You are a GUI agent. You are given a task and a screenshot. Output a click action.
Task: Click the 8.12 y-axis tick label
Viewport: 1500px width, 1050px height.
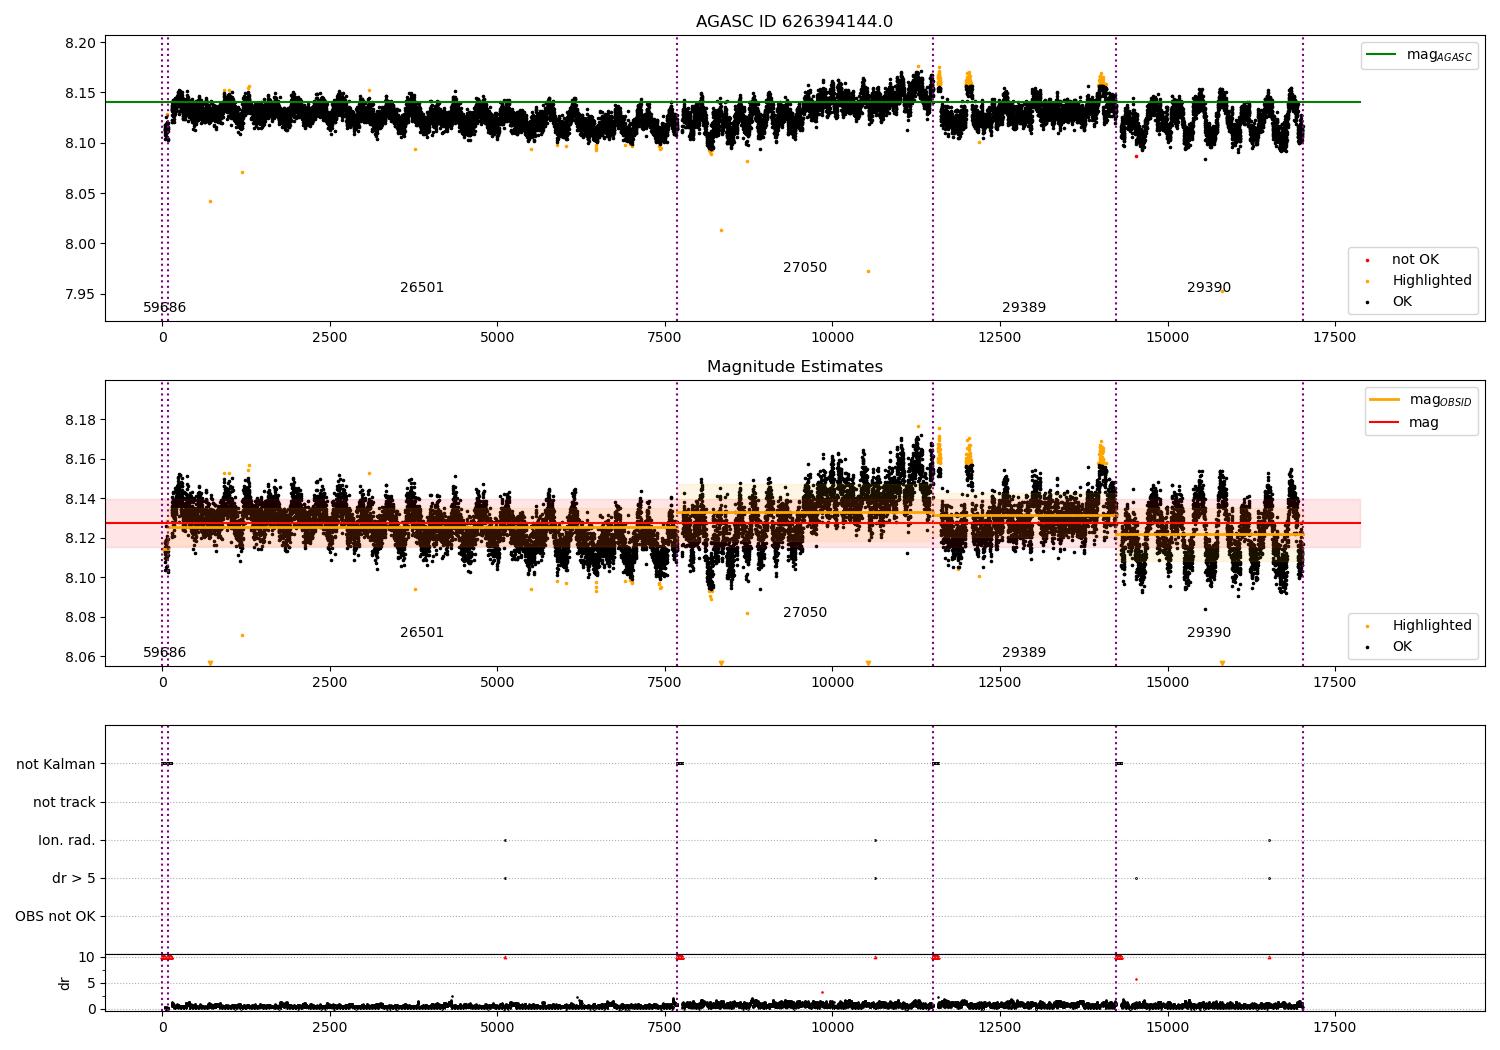82,539
